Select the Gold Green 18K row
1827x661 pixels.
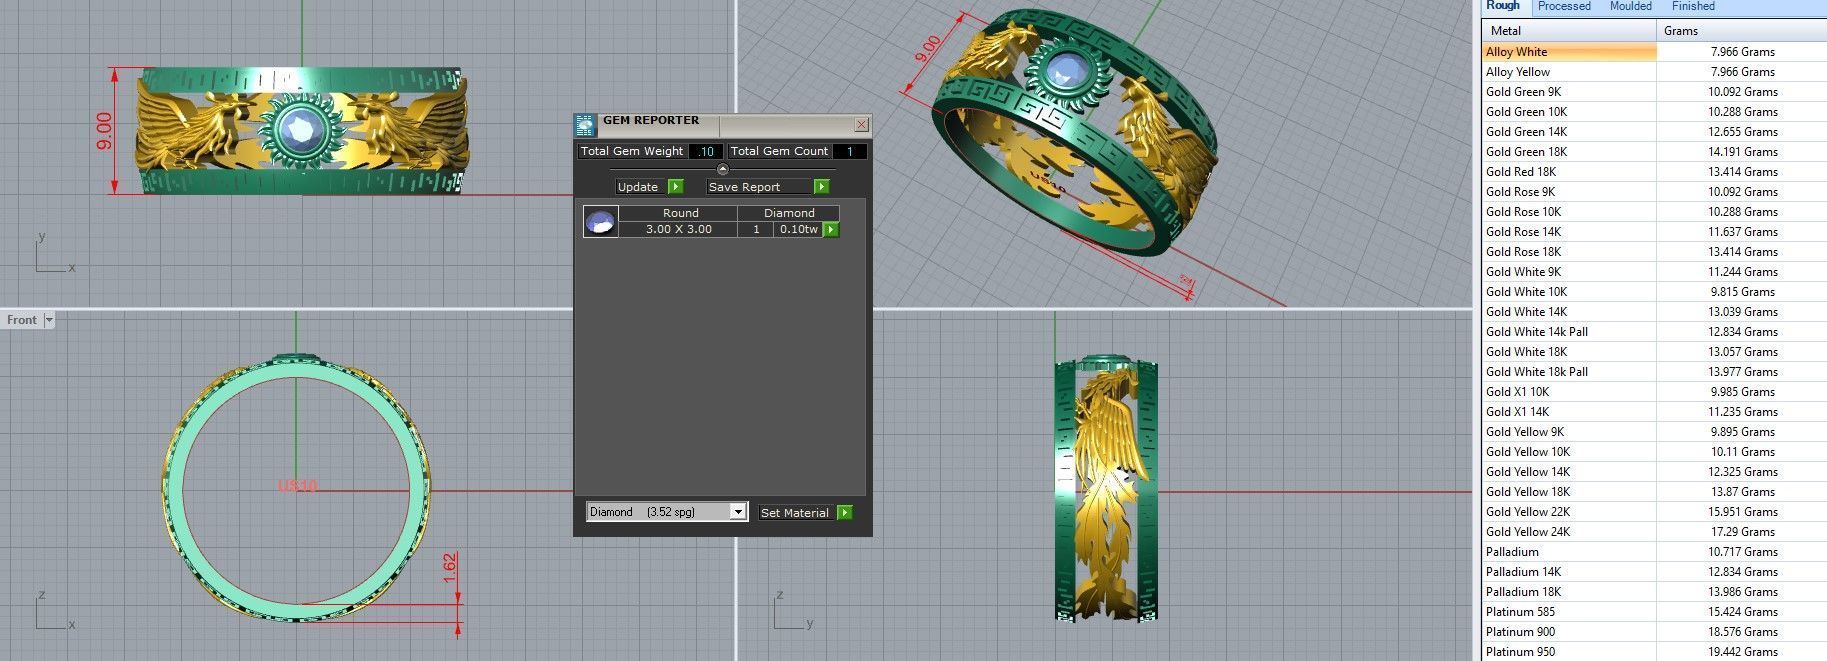[1654, 152]
